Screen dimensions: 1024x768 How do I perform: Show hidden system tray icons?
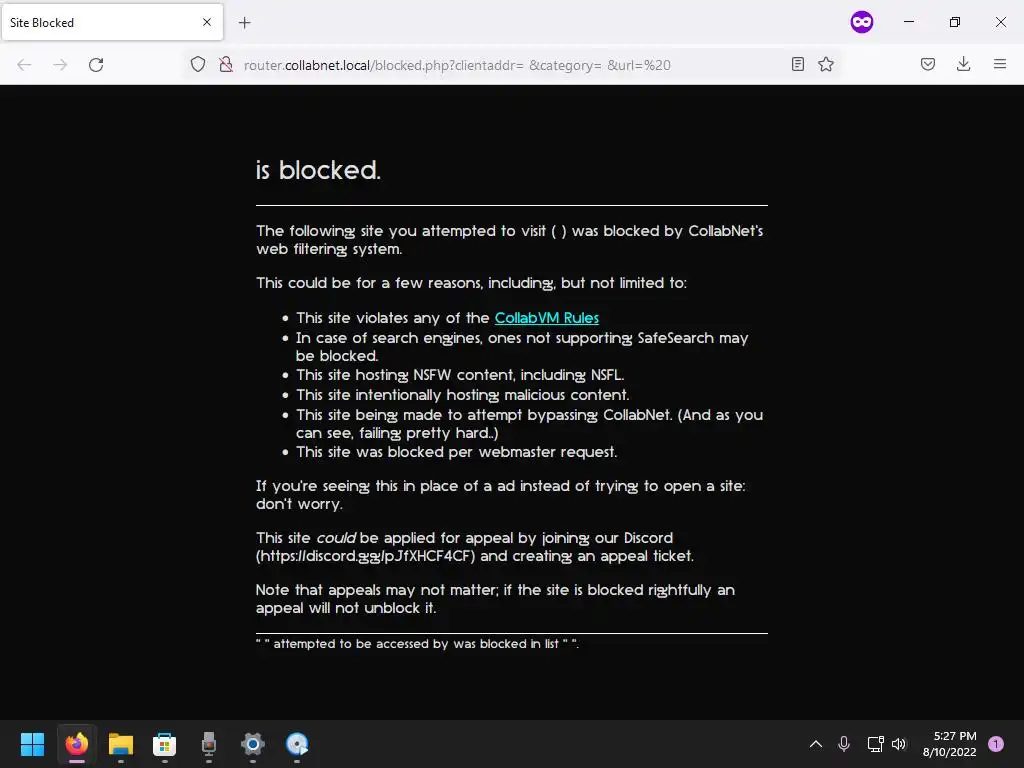pos(816,744)
